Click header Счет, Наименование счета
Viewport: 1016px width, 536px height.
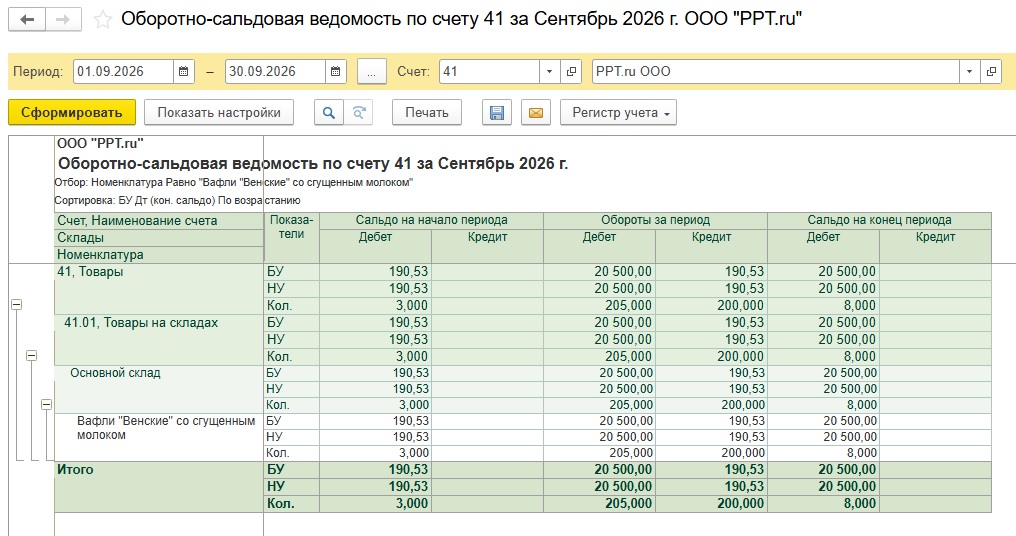click(x=159, y=220)
